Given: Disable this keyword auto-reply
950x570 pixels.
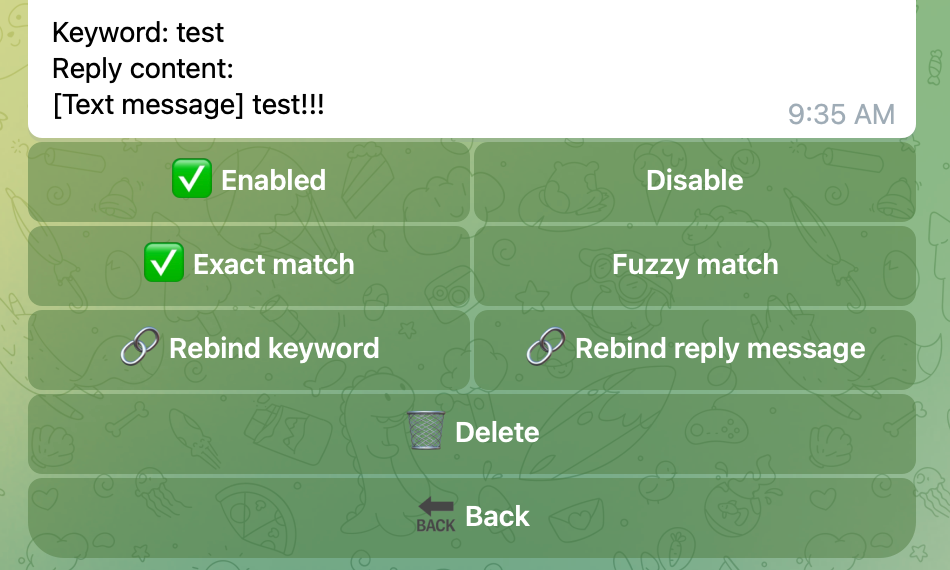Looking at the screenshot, I should (694, 181).
